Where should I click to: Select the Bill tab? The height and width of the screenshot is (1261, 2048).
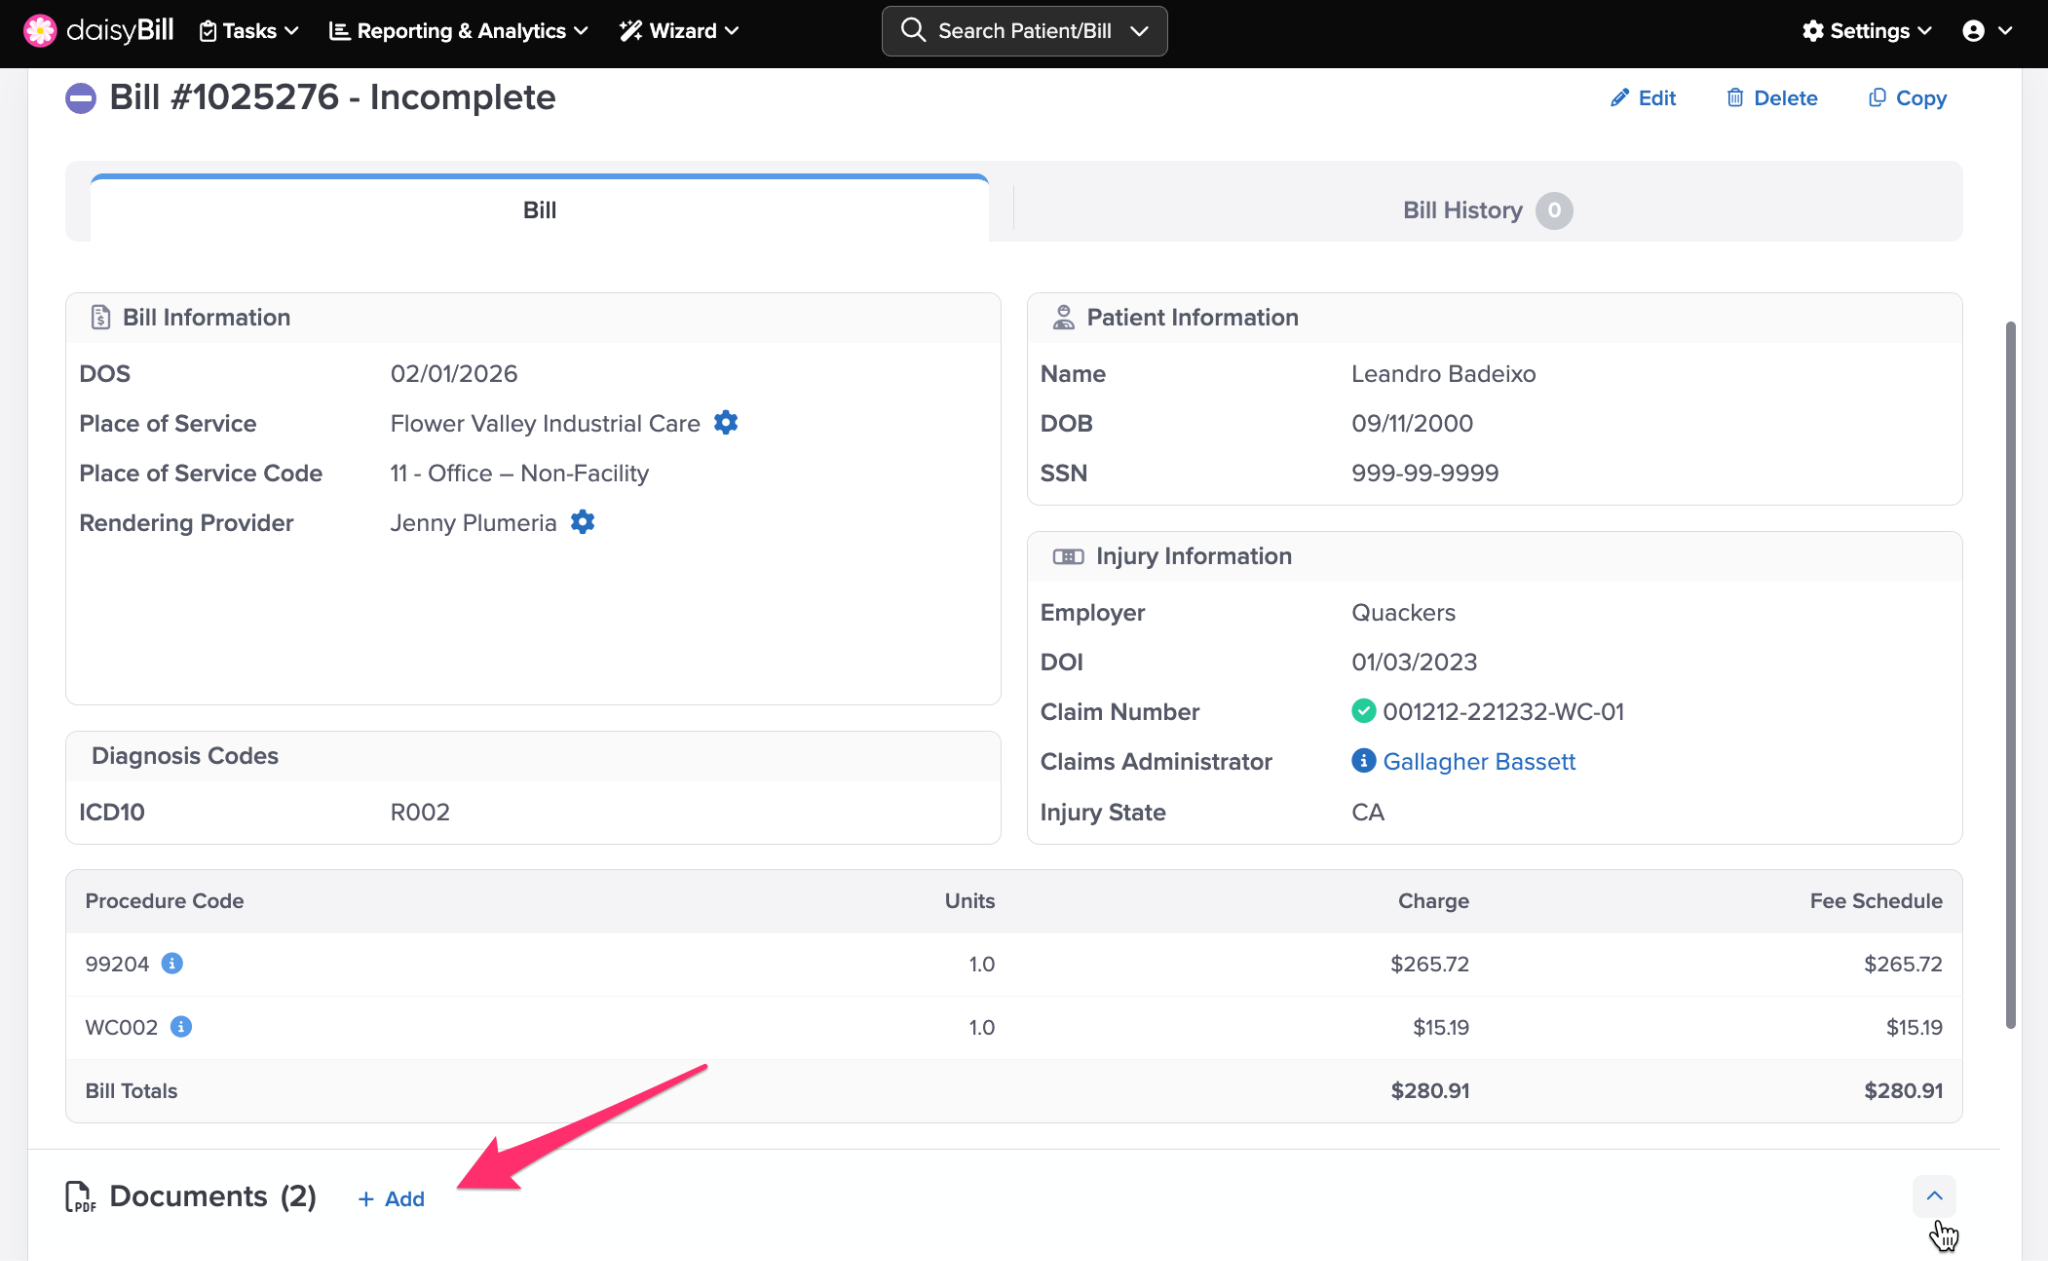[539, 210]
